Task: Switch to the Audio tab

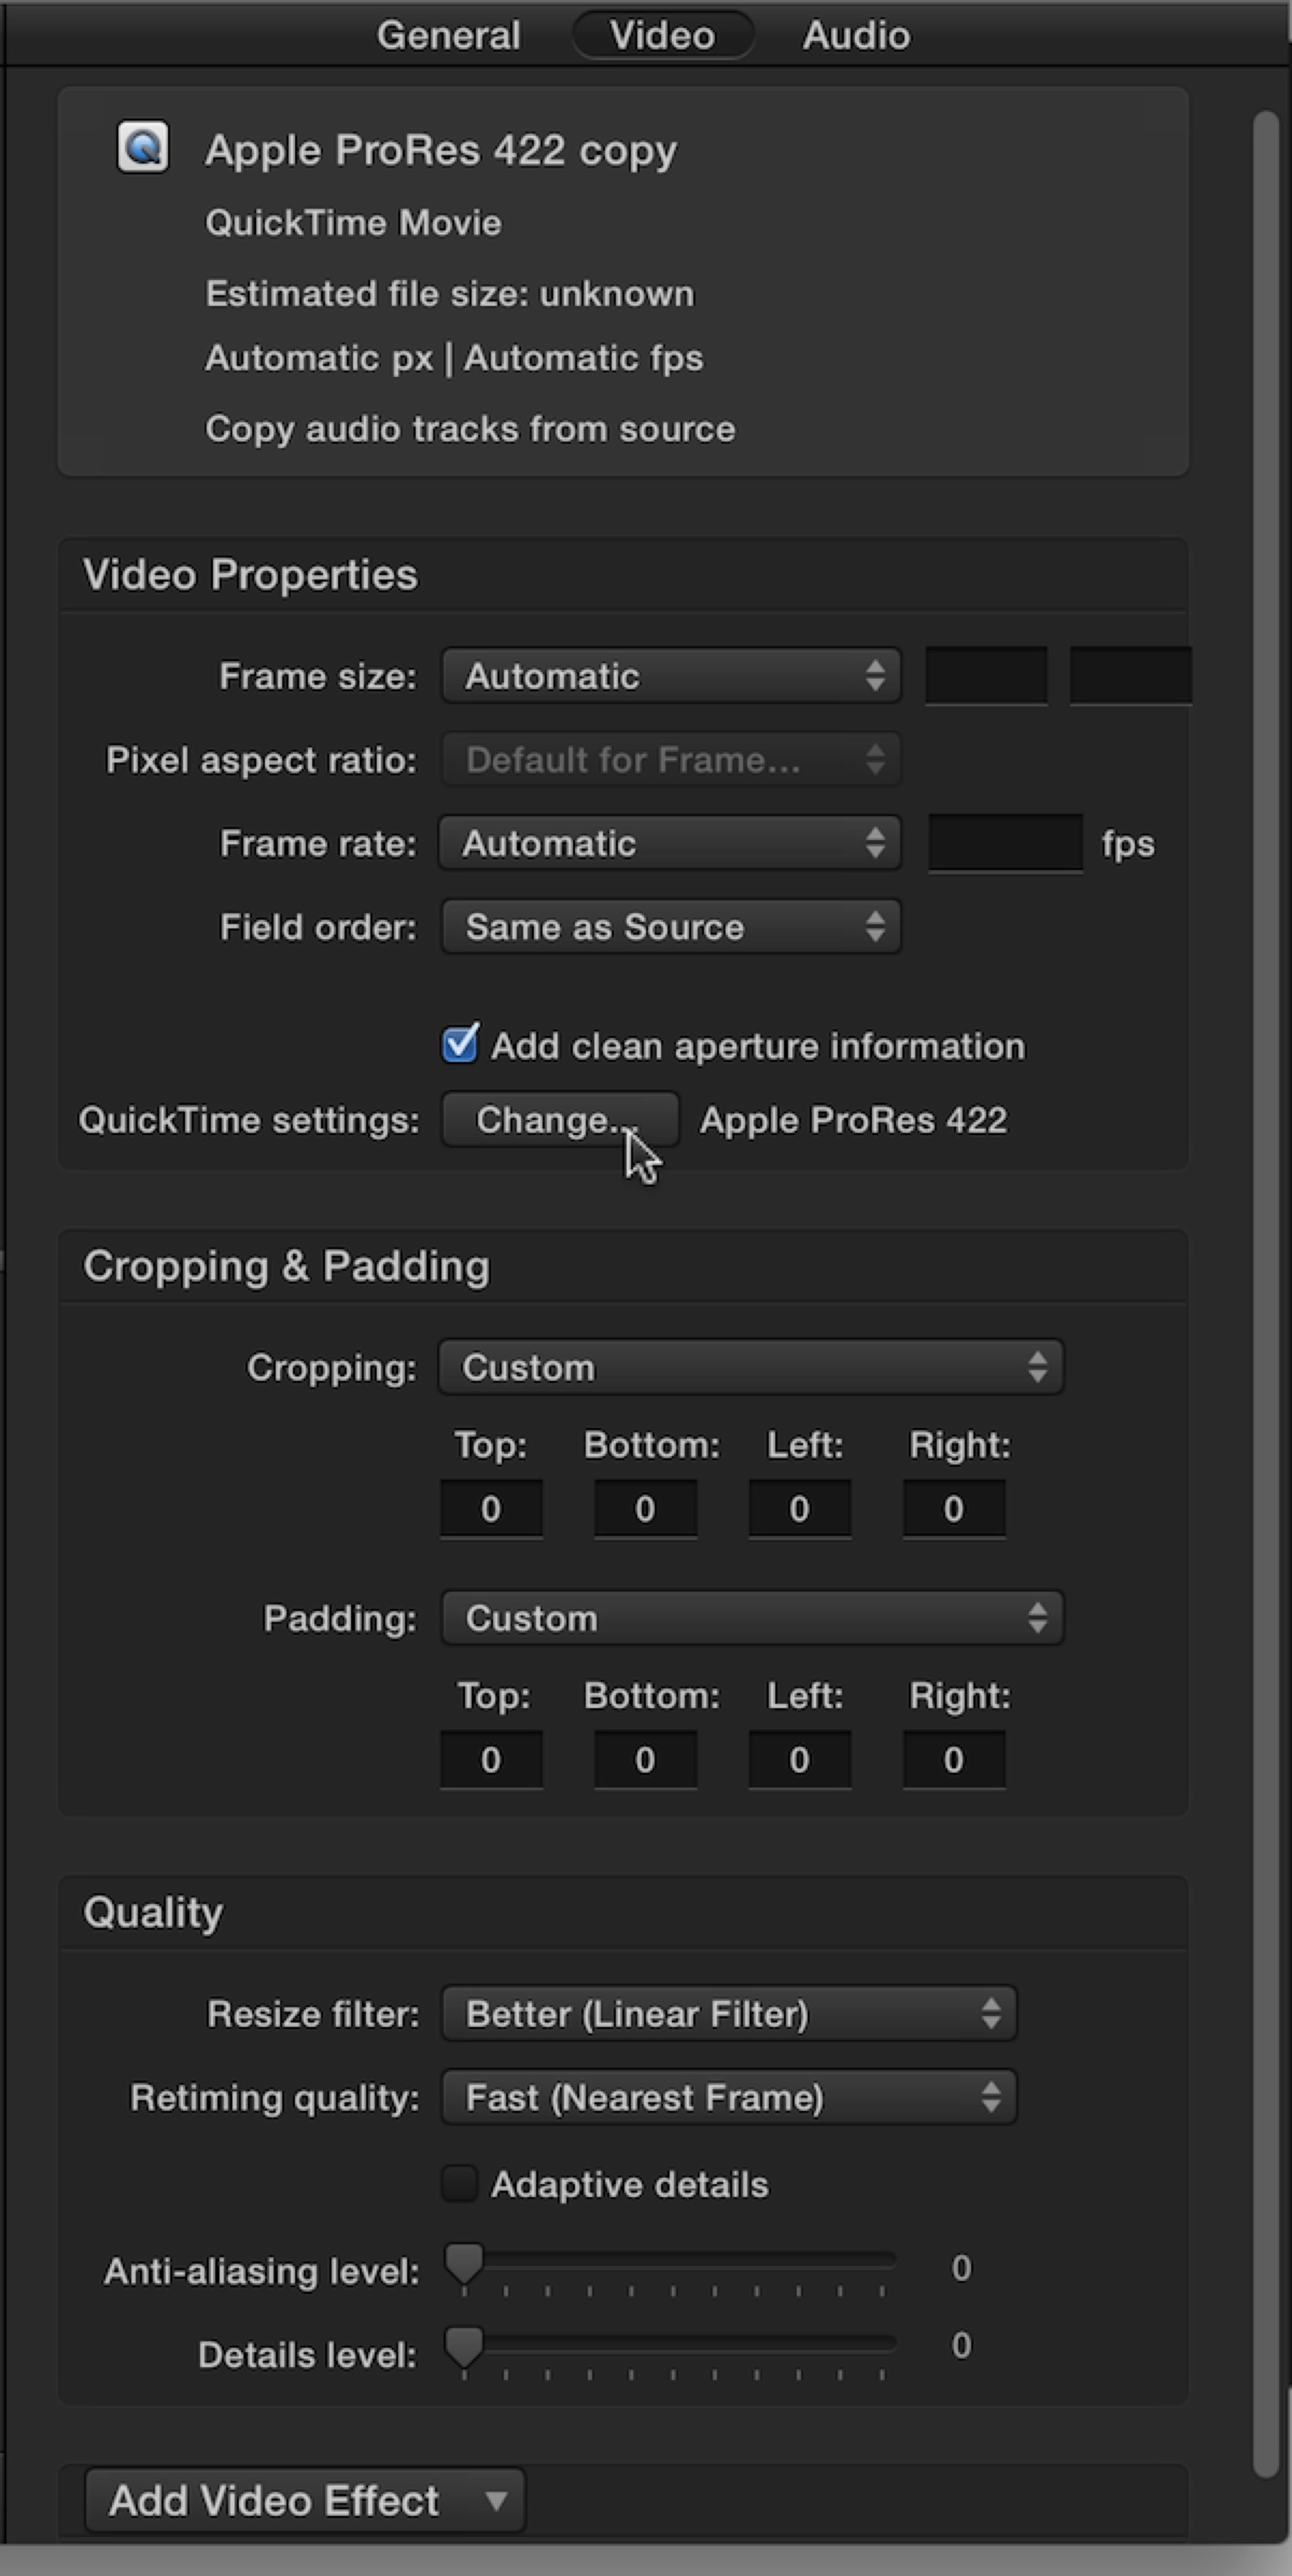Action: tap(856, 35)
